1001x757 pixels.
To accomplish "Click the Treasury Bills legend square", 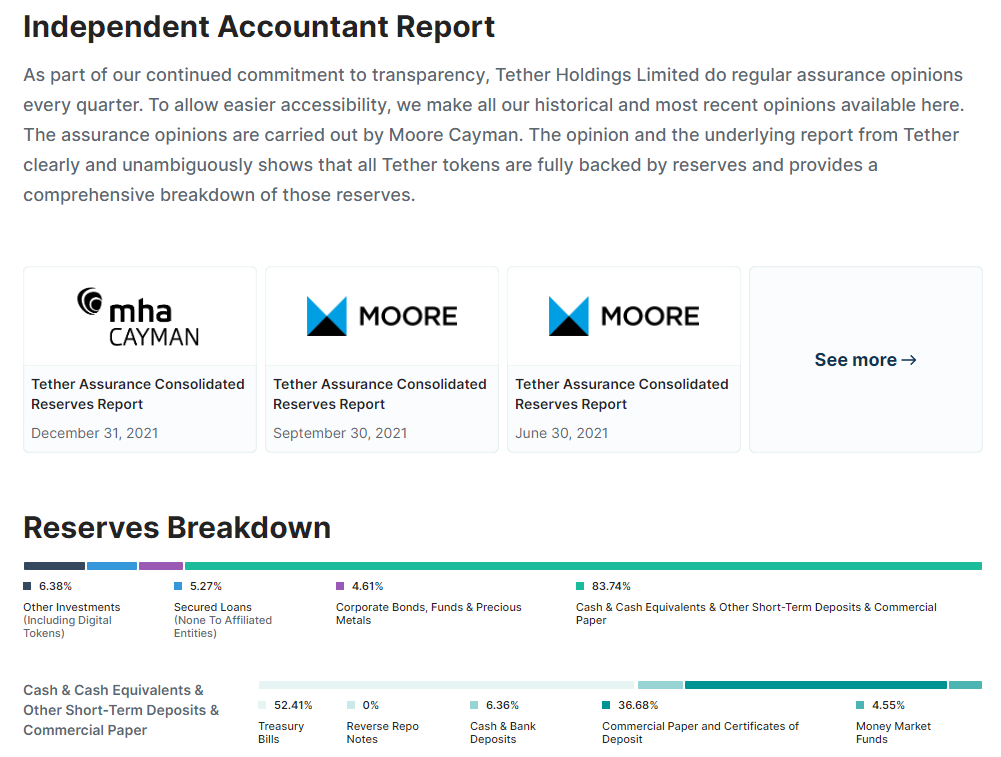I will pyautogui.click(x=262, y=705).
